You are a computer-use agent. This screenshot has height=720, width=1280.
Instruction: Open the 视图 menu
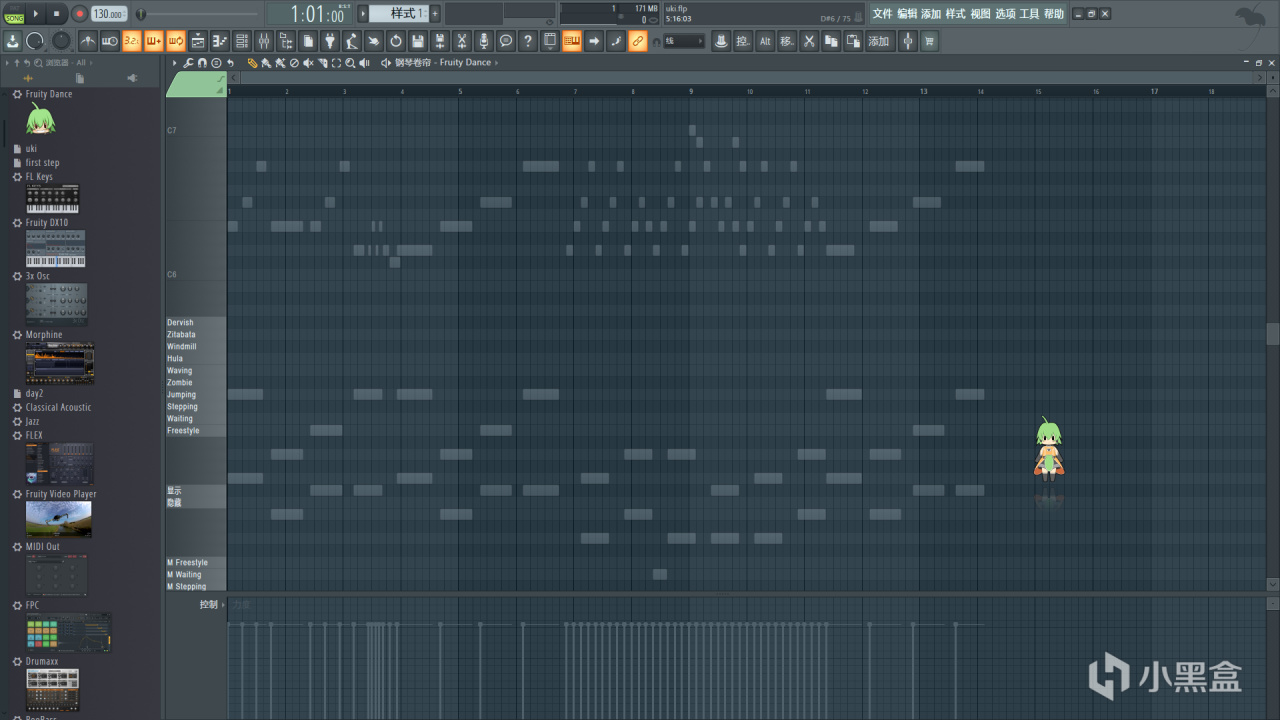coord(980,14)
